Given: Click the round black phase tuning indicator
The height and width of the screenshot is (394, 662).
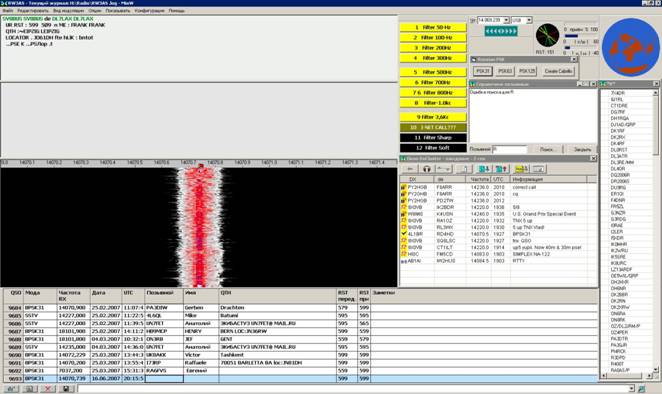Looking at the screenshot, I should pos(547,35).
